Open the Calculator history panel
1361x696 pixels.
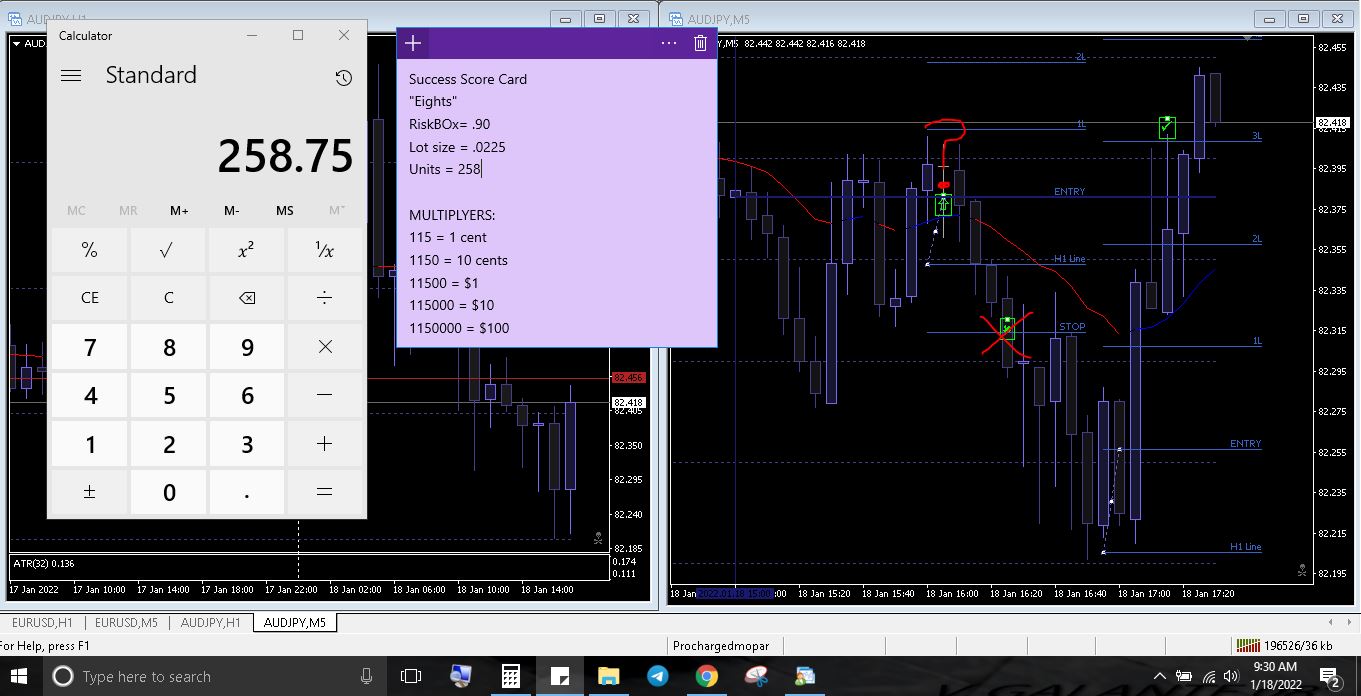coord(343,78)
